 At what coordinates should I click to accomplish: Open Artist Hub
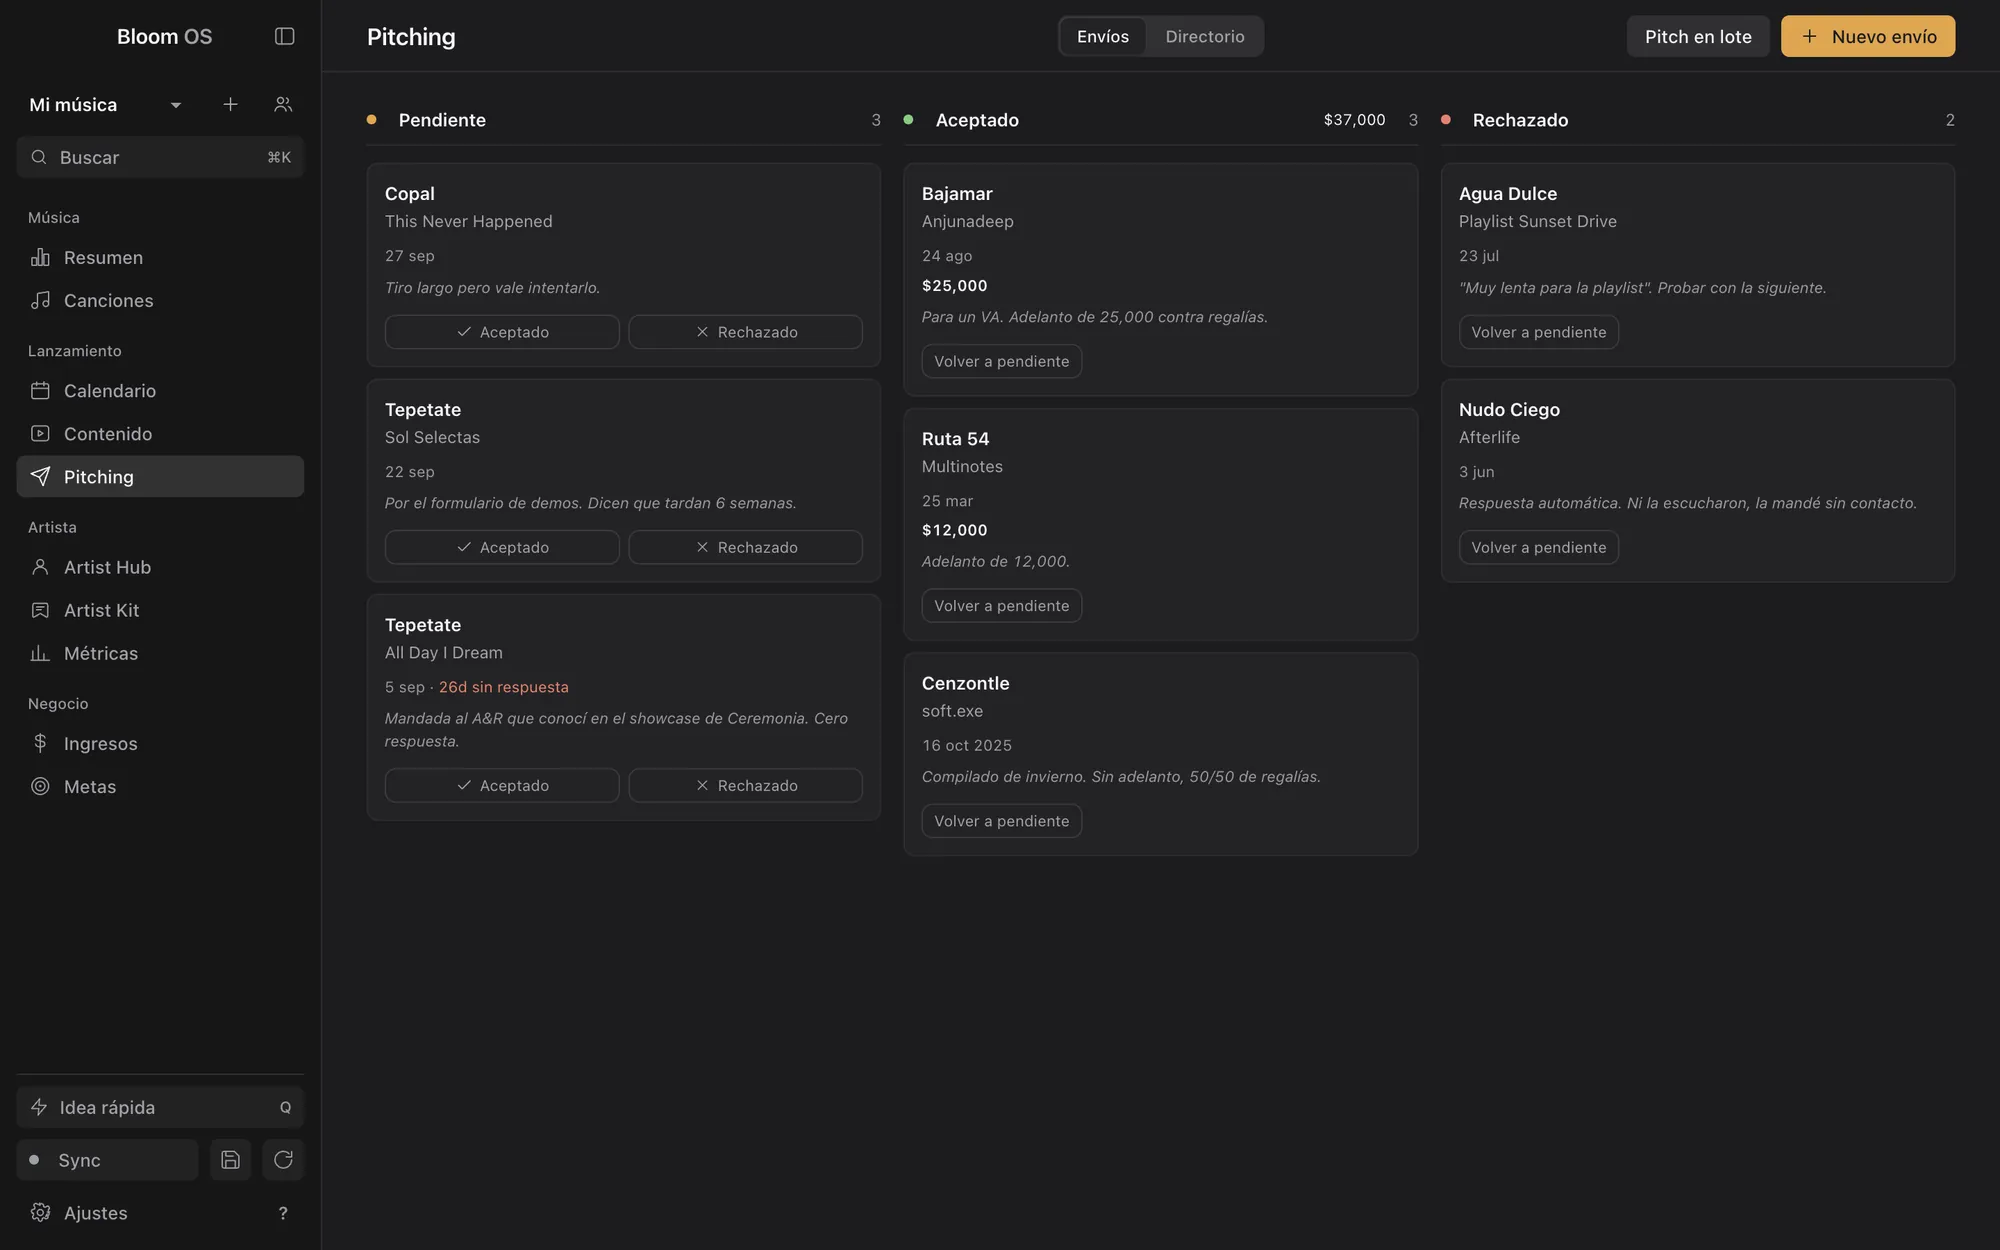click(160, 567)
